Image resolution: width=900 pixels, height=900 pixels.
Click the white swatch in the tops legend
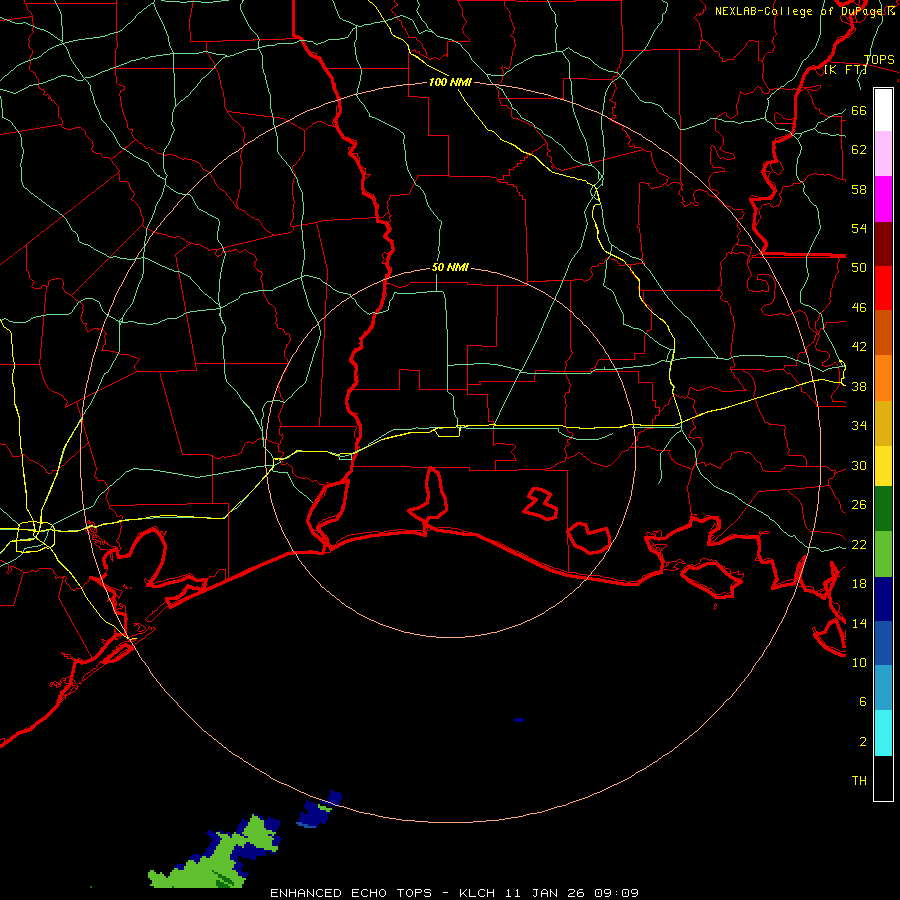883,110
